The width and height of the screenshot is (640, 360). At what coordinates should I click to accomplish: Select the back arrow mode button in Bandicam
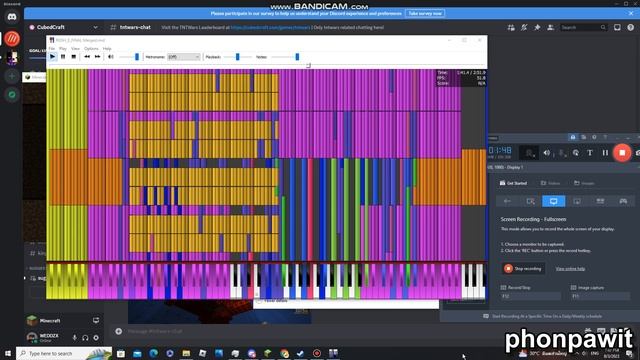(507, 201)
